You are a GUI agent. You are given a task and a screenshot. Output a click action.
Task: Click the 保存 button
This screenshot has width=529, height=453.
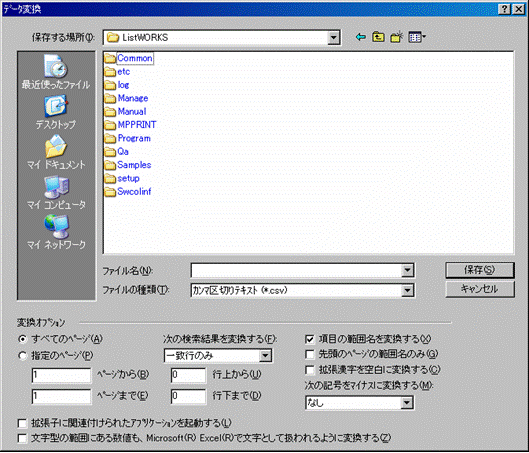(479, 270)
